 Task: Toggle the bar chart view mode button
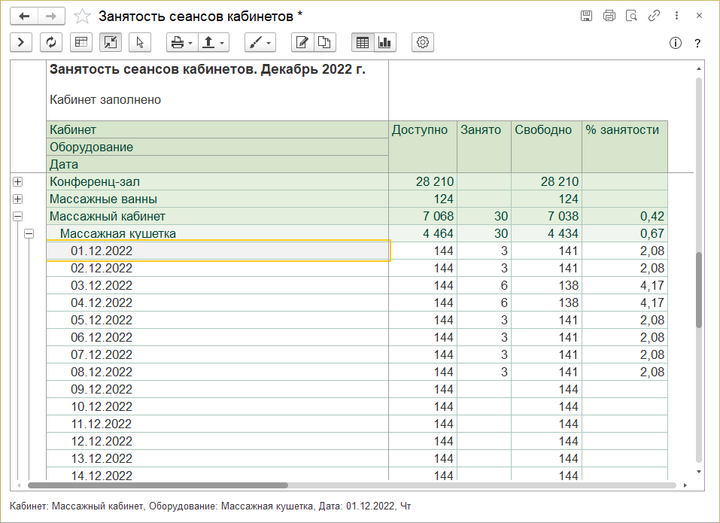(x=385, y=42)
